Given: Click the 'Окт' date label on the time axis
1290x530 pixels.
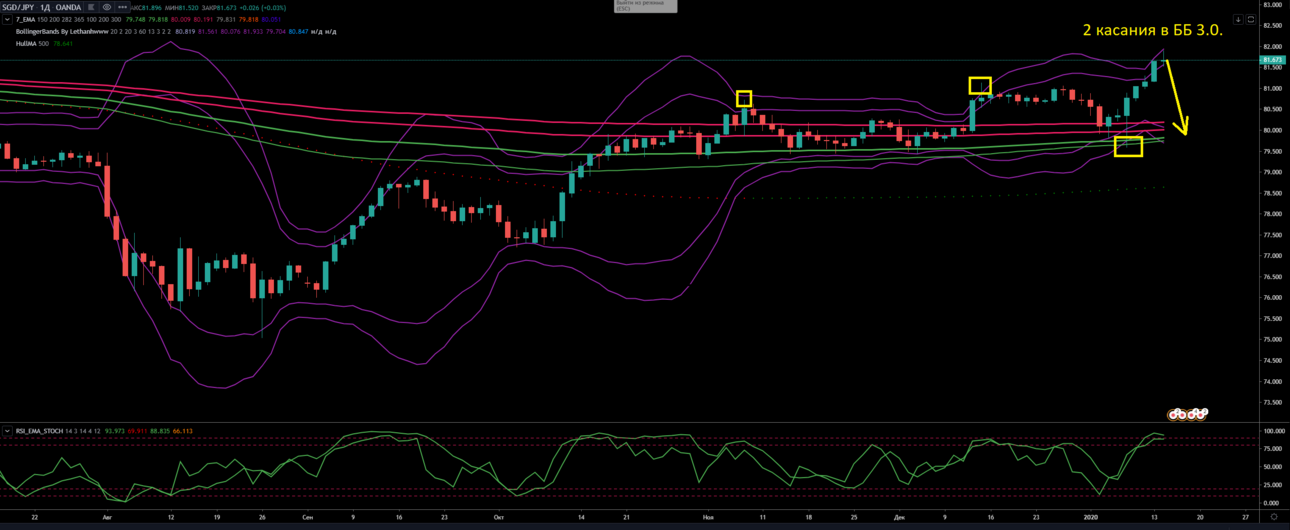Looking at the screenshot, I should click(x=498, y=517).
